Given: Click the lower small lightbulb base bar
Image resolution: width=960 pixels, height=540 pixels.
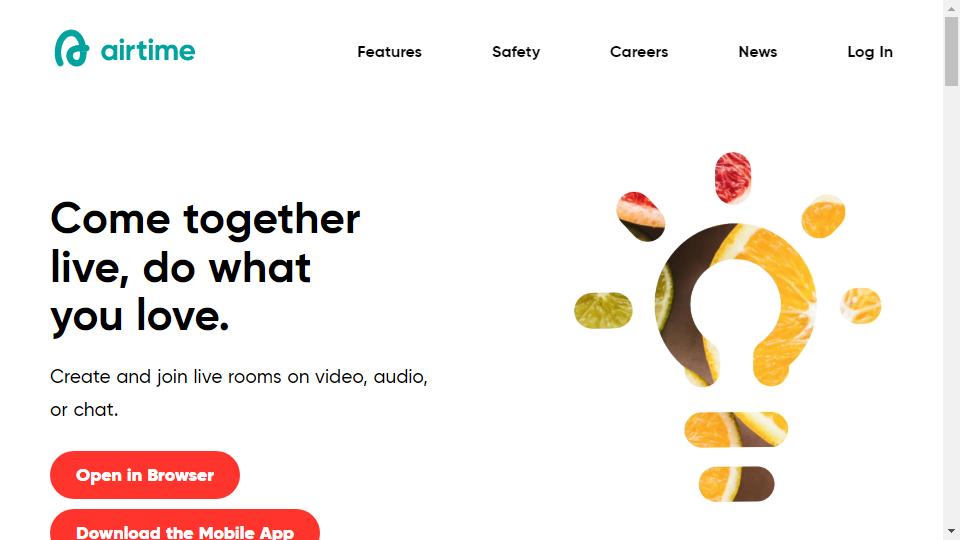Looking at the screenshot, I should coord(737,484).
